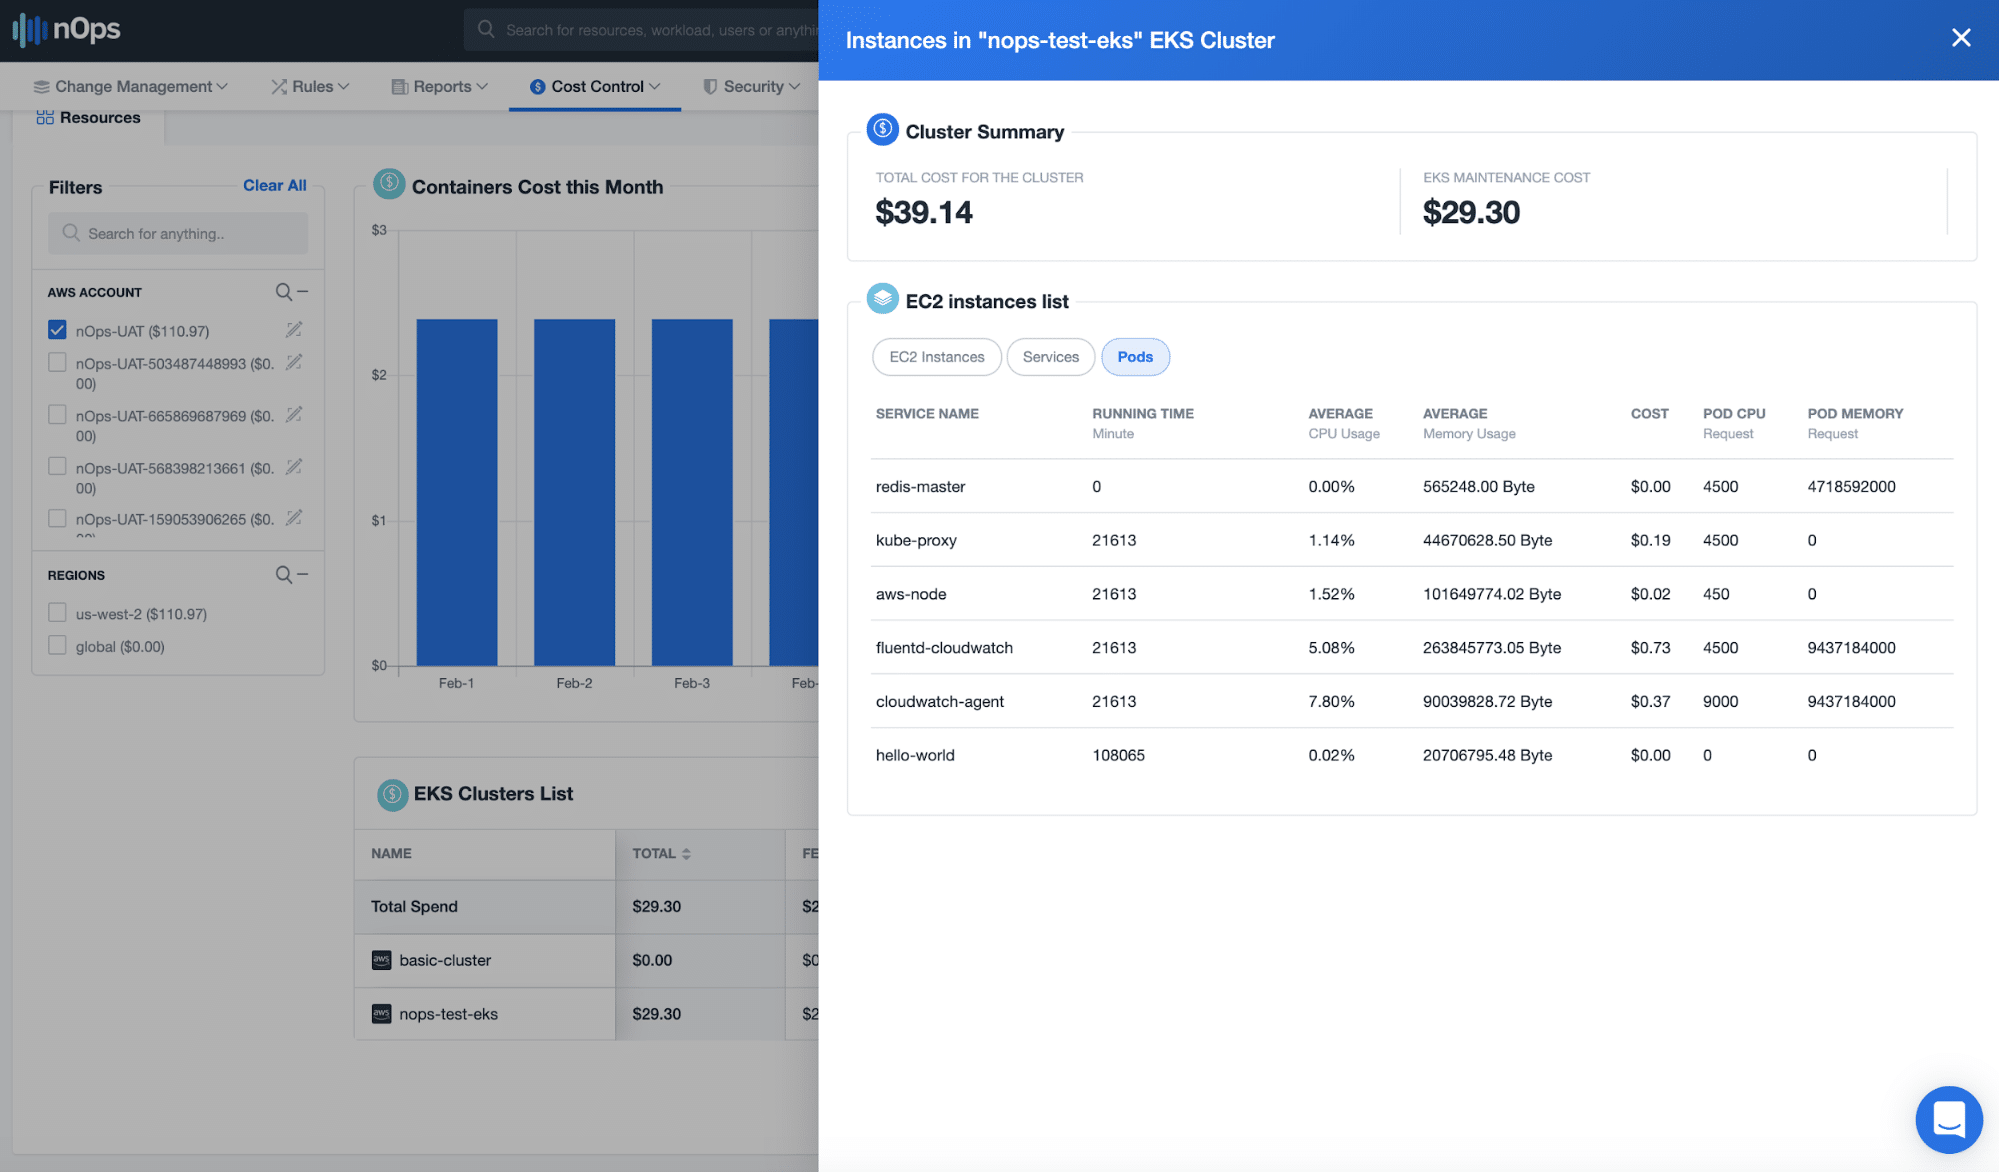This screenshot has width=1999, height=1173.
Task: Click the 108065 running time value
Action: point(1118,755)
